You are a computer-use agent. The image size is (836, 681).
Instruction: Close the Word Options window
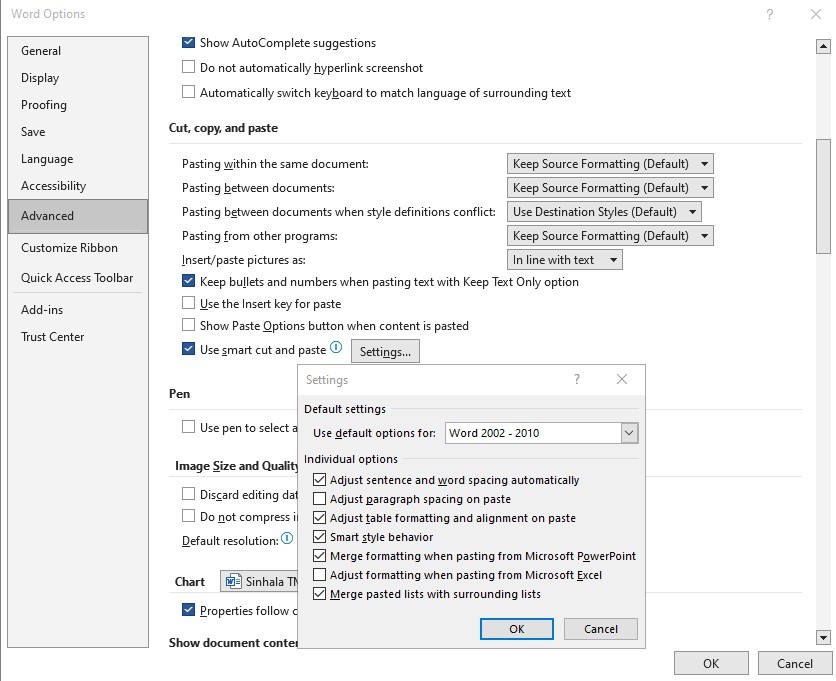[816, 14]
